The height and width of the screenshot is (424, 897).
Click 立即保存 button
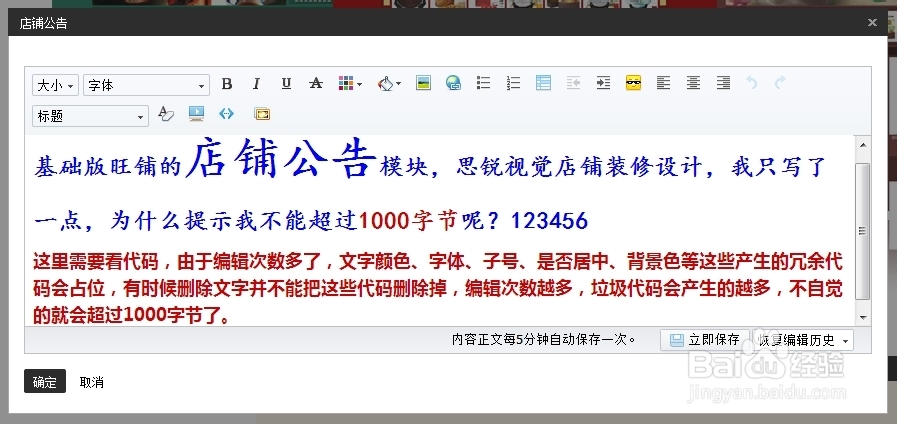point(705,340)
